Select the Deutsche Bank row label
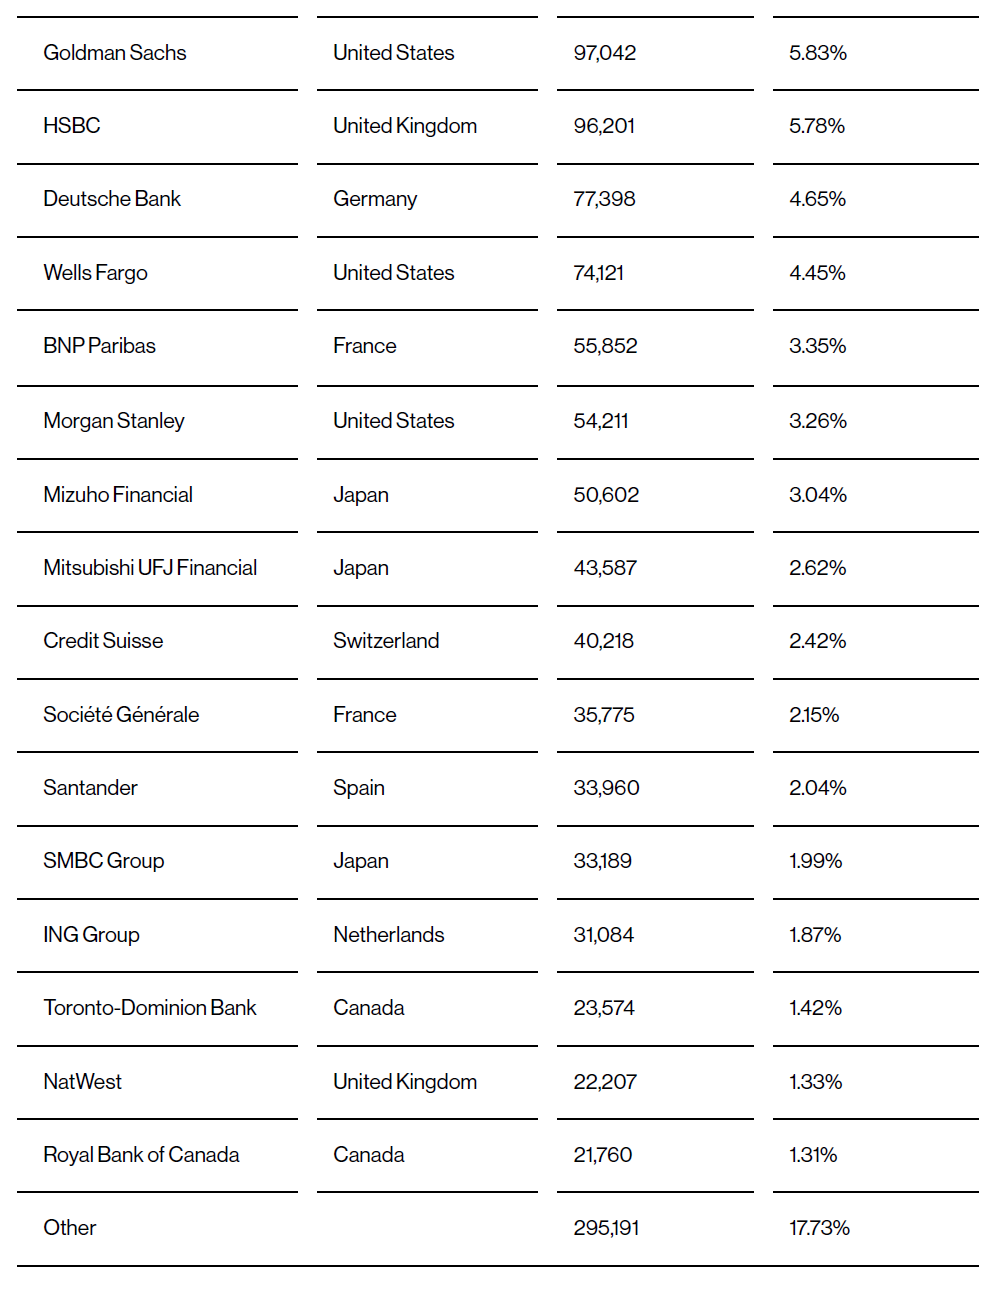Screen dimensions: 998x1291 pos(112,199)
